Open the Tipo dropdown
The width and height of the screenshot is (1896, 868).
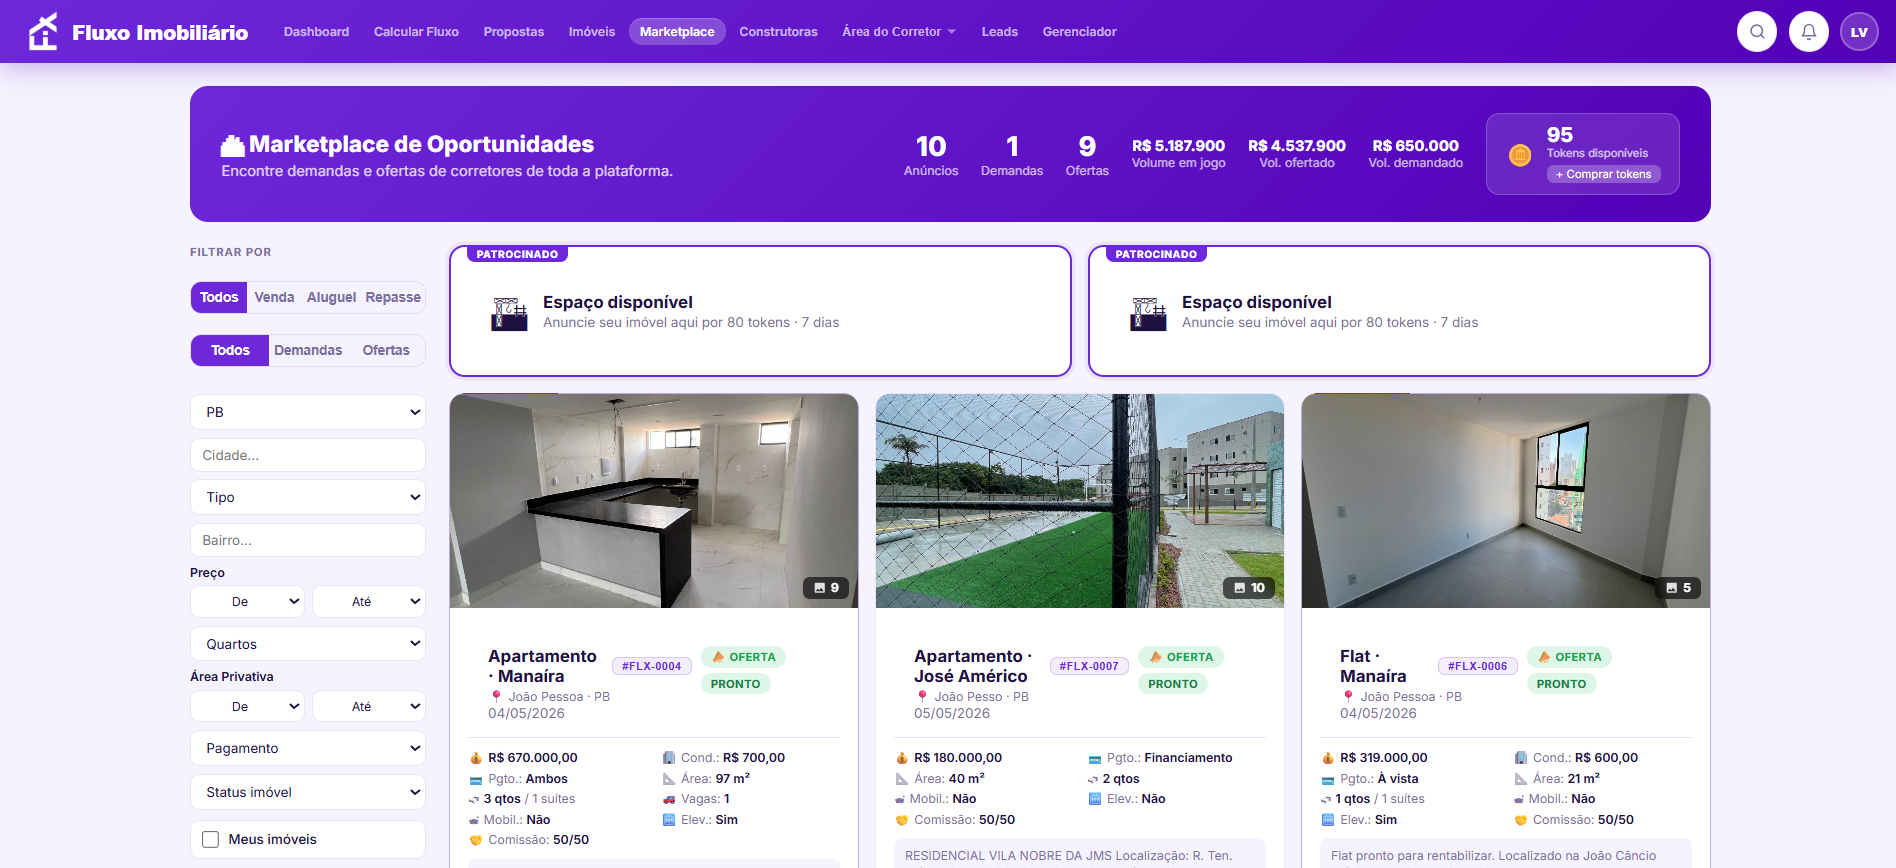(308, 497)
